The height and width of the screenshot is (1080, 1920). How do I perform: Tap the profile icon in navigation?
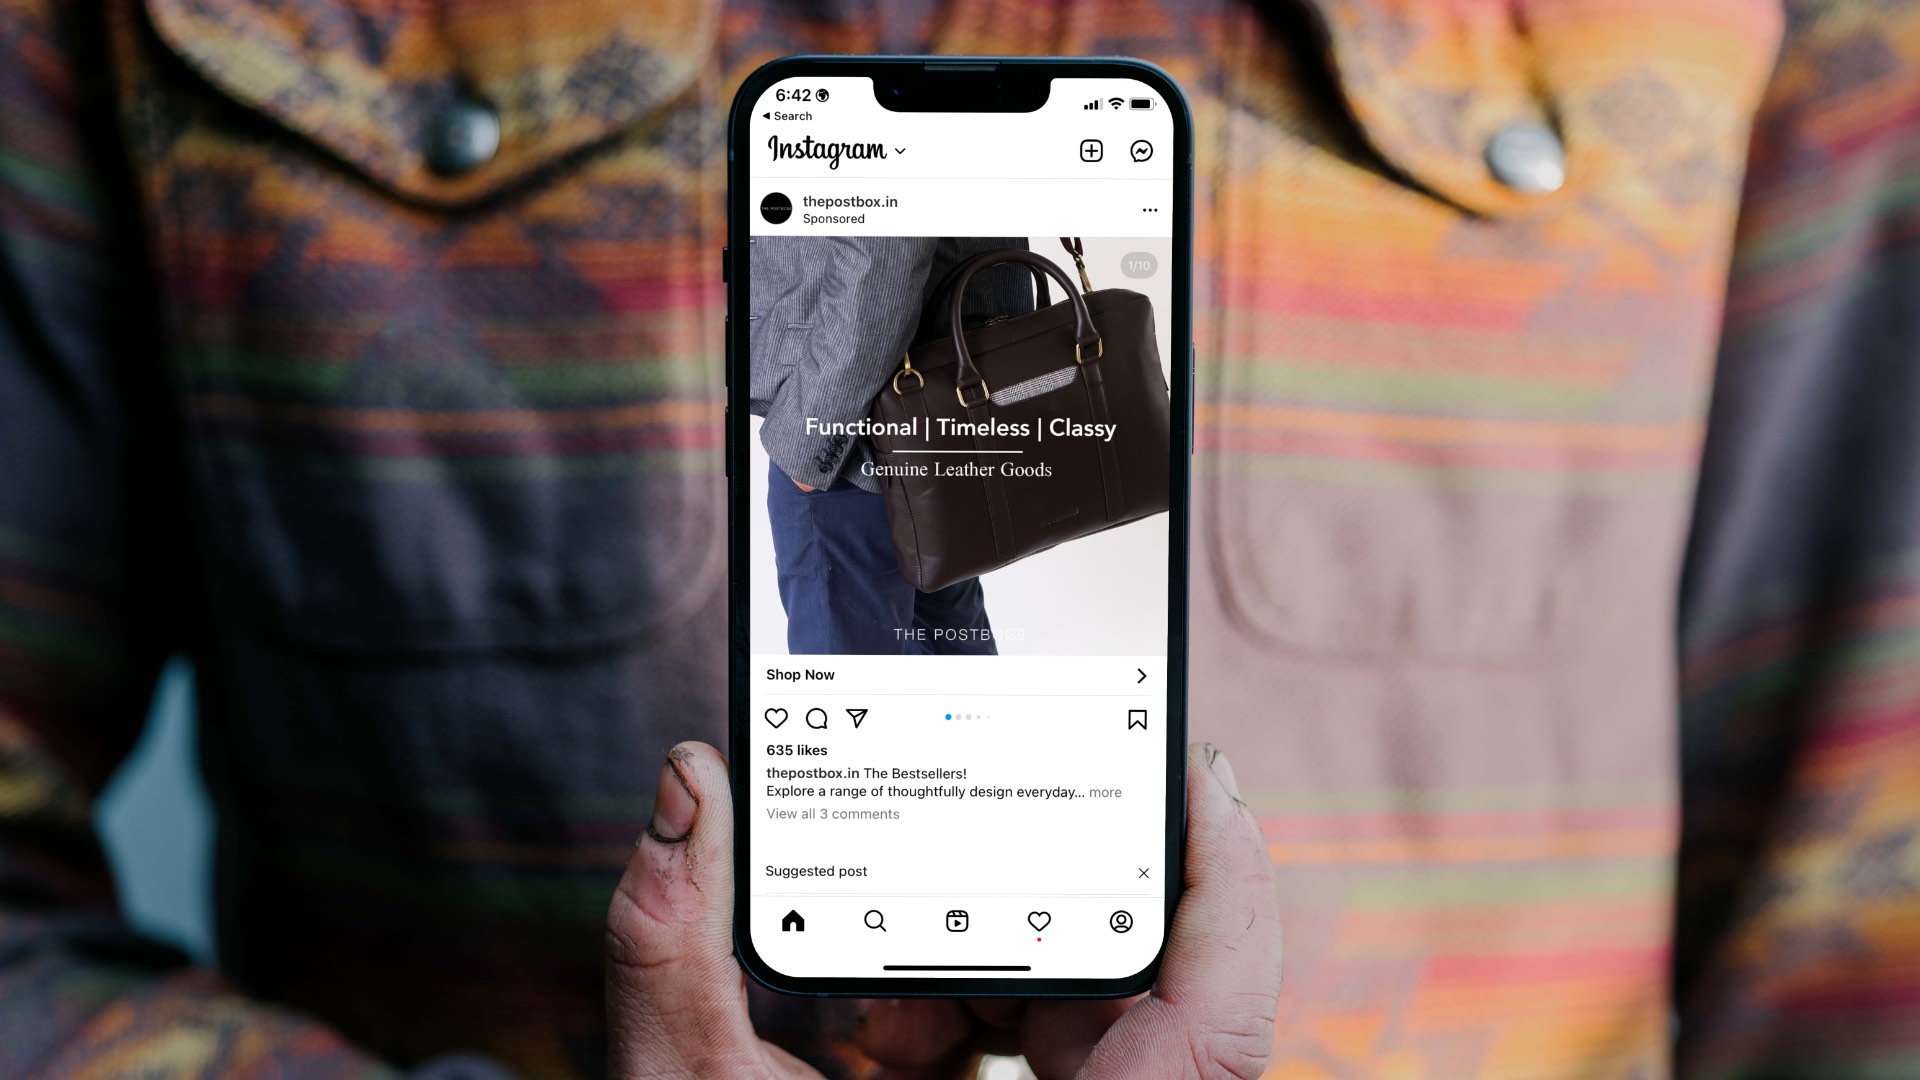[1118, 920]
